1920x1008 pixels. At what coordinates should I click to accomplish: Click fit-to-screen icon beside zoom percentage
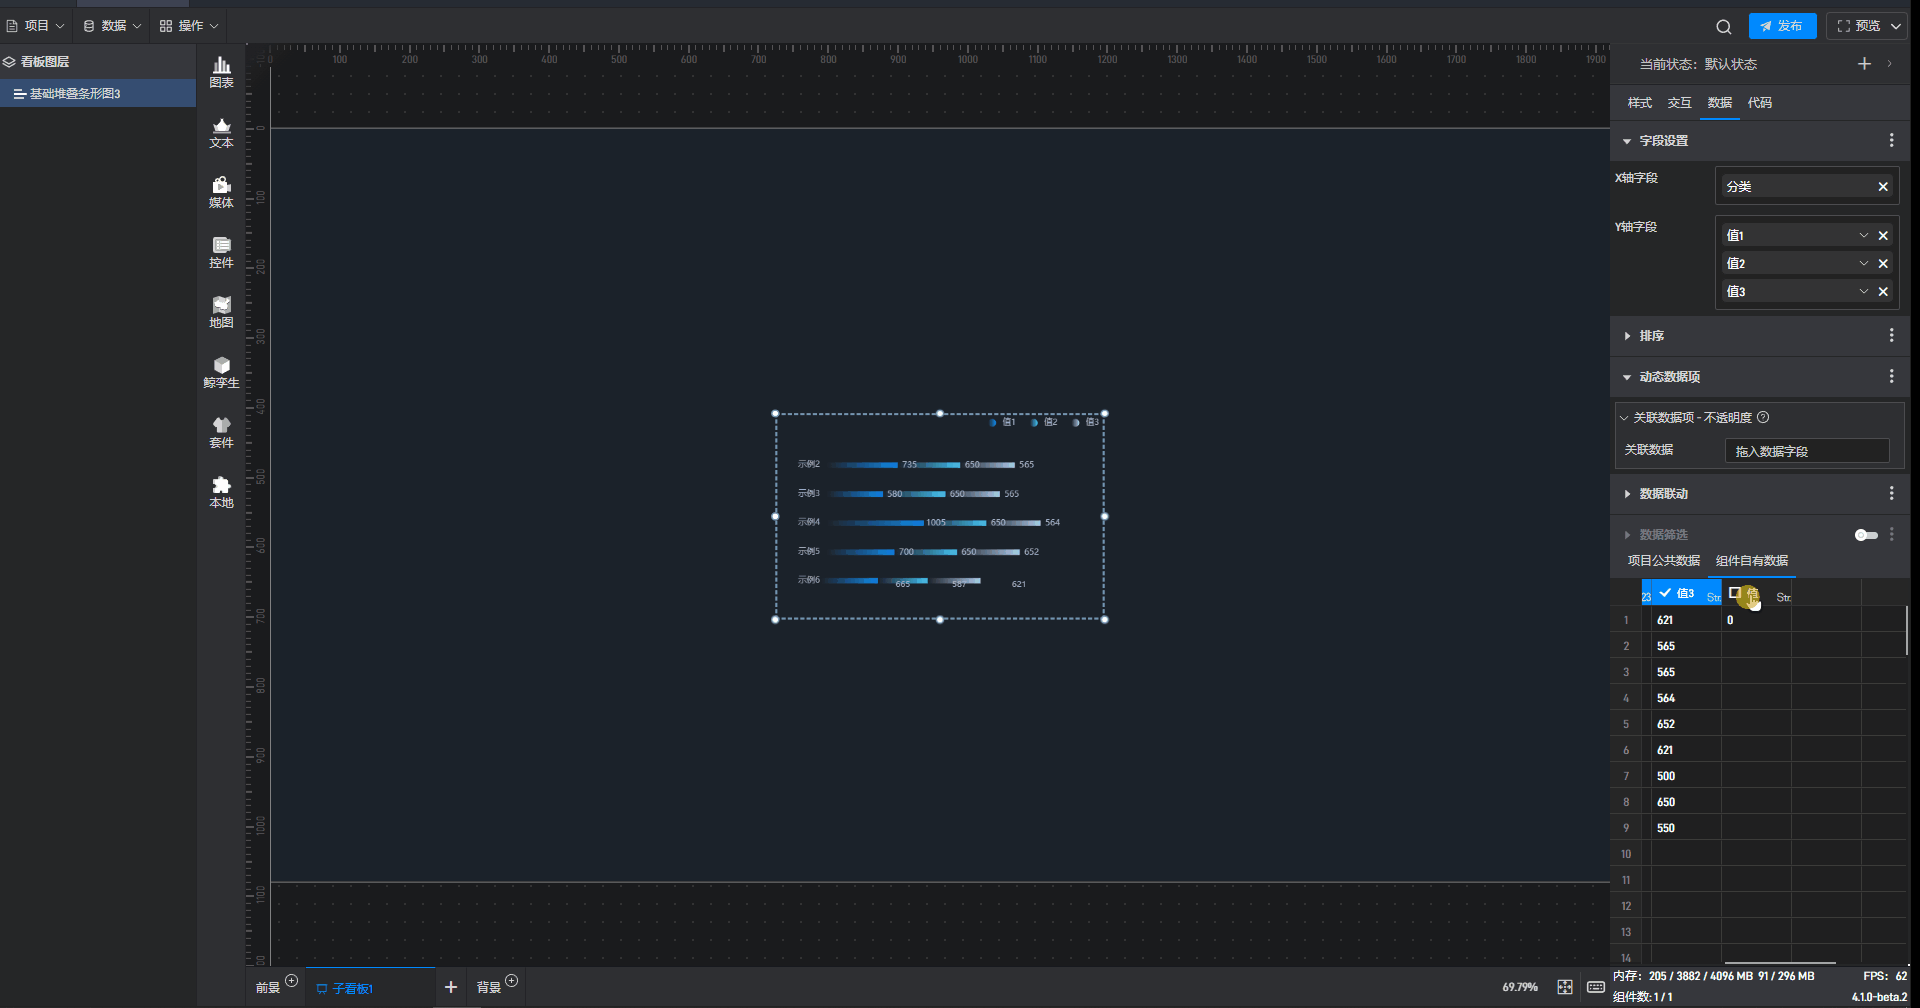pos(1565,987)
